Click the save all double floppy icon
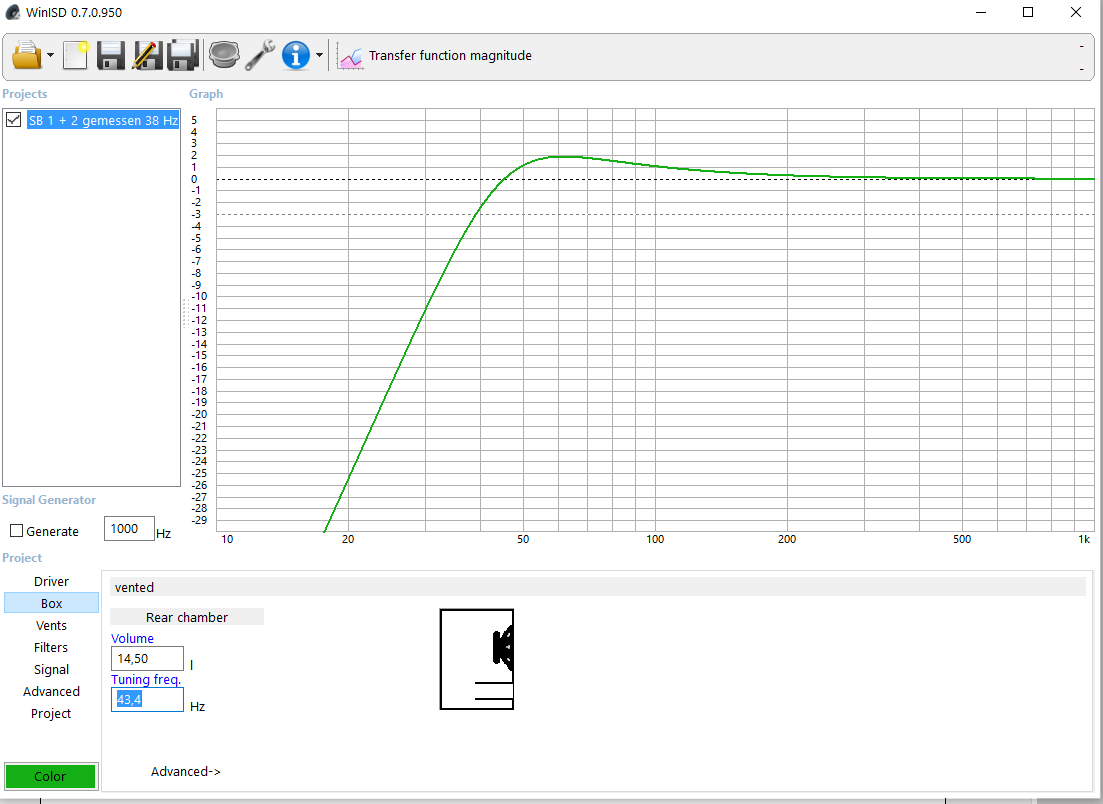 [183, 55]
